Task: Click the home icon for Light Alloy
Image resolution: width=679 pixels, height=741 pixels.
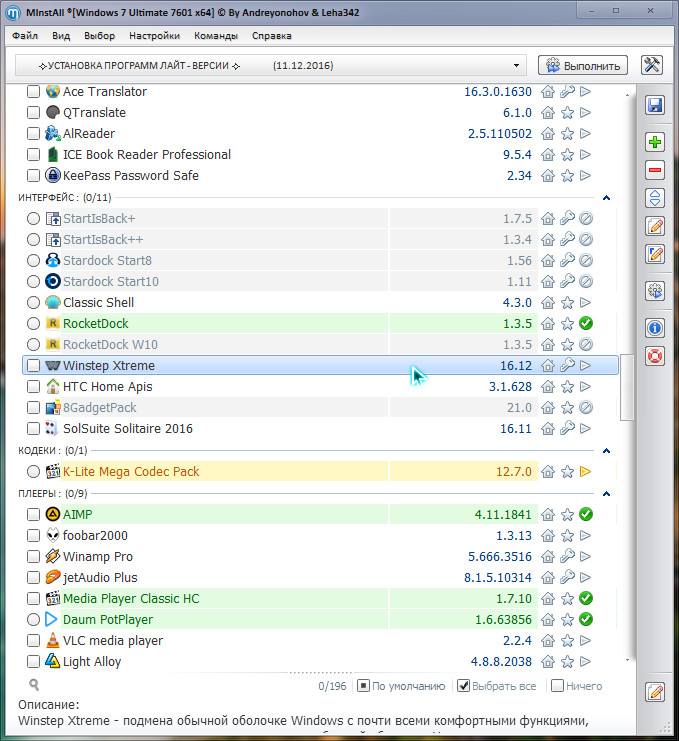Action: pyautogui.click(x=548, y=662)
